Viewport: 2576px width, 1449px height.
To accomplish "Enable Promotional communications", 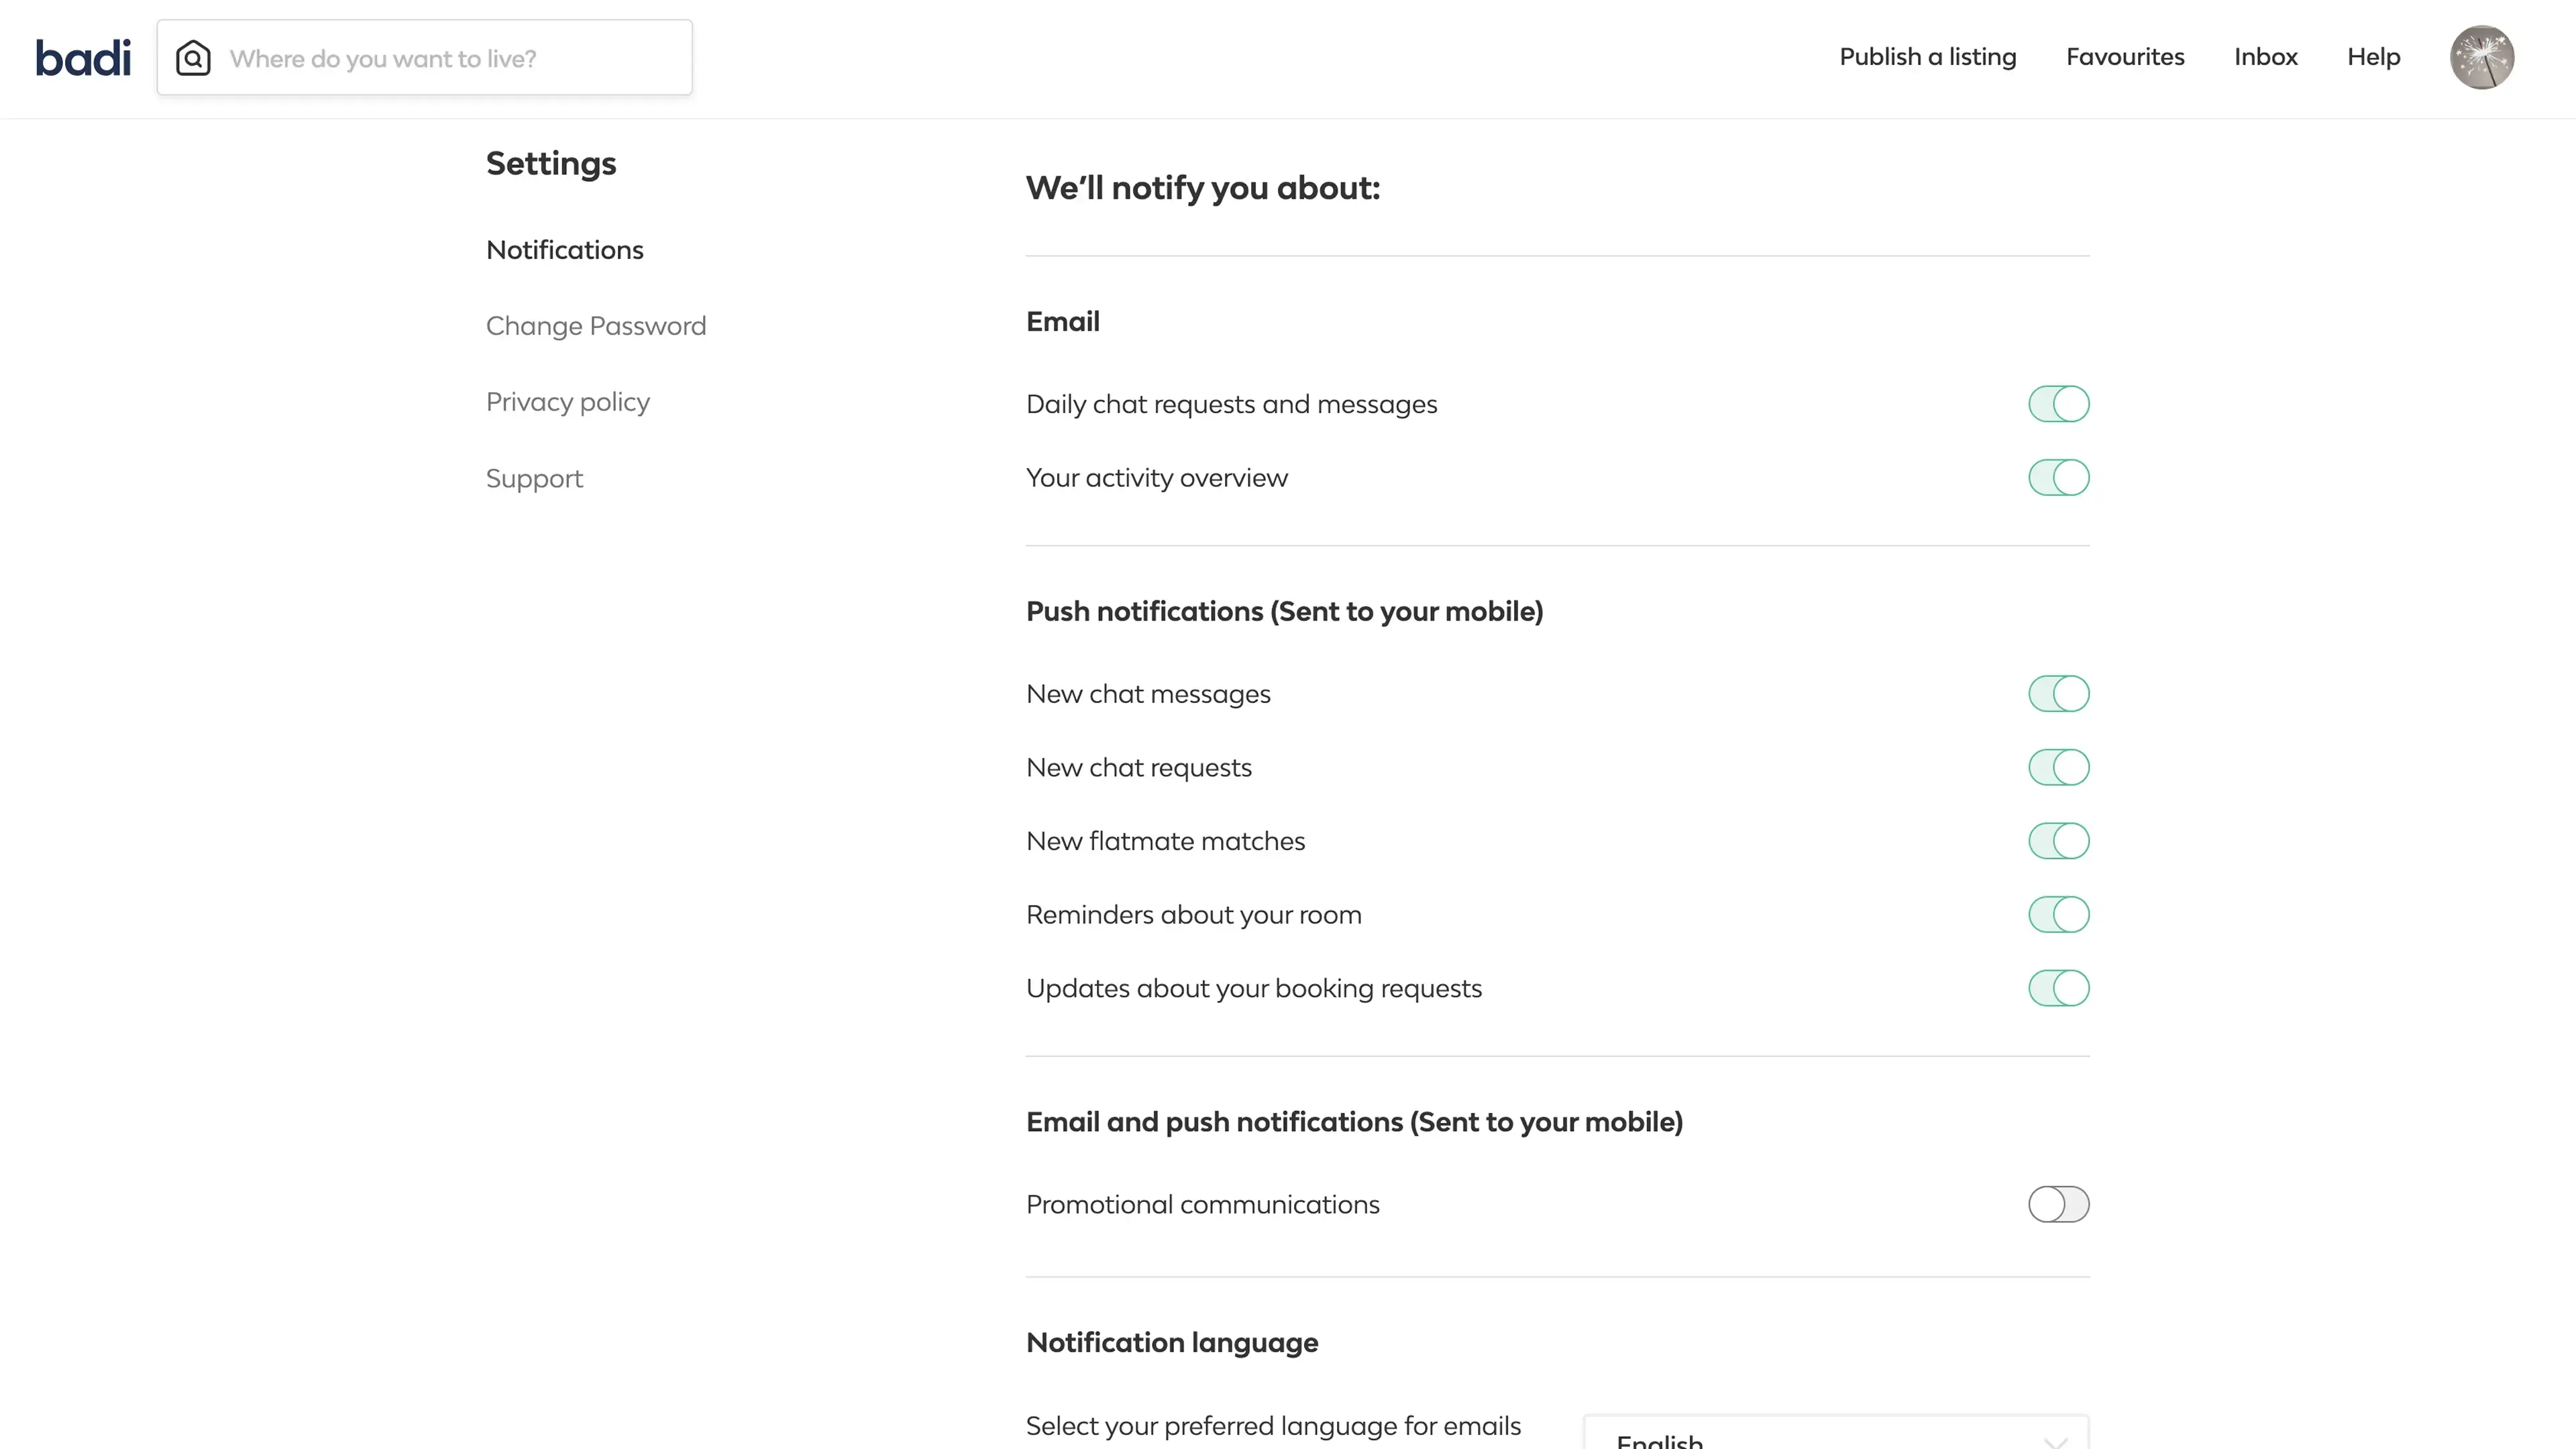I will 2058,1204.
